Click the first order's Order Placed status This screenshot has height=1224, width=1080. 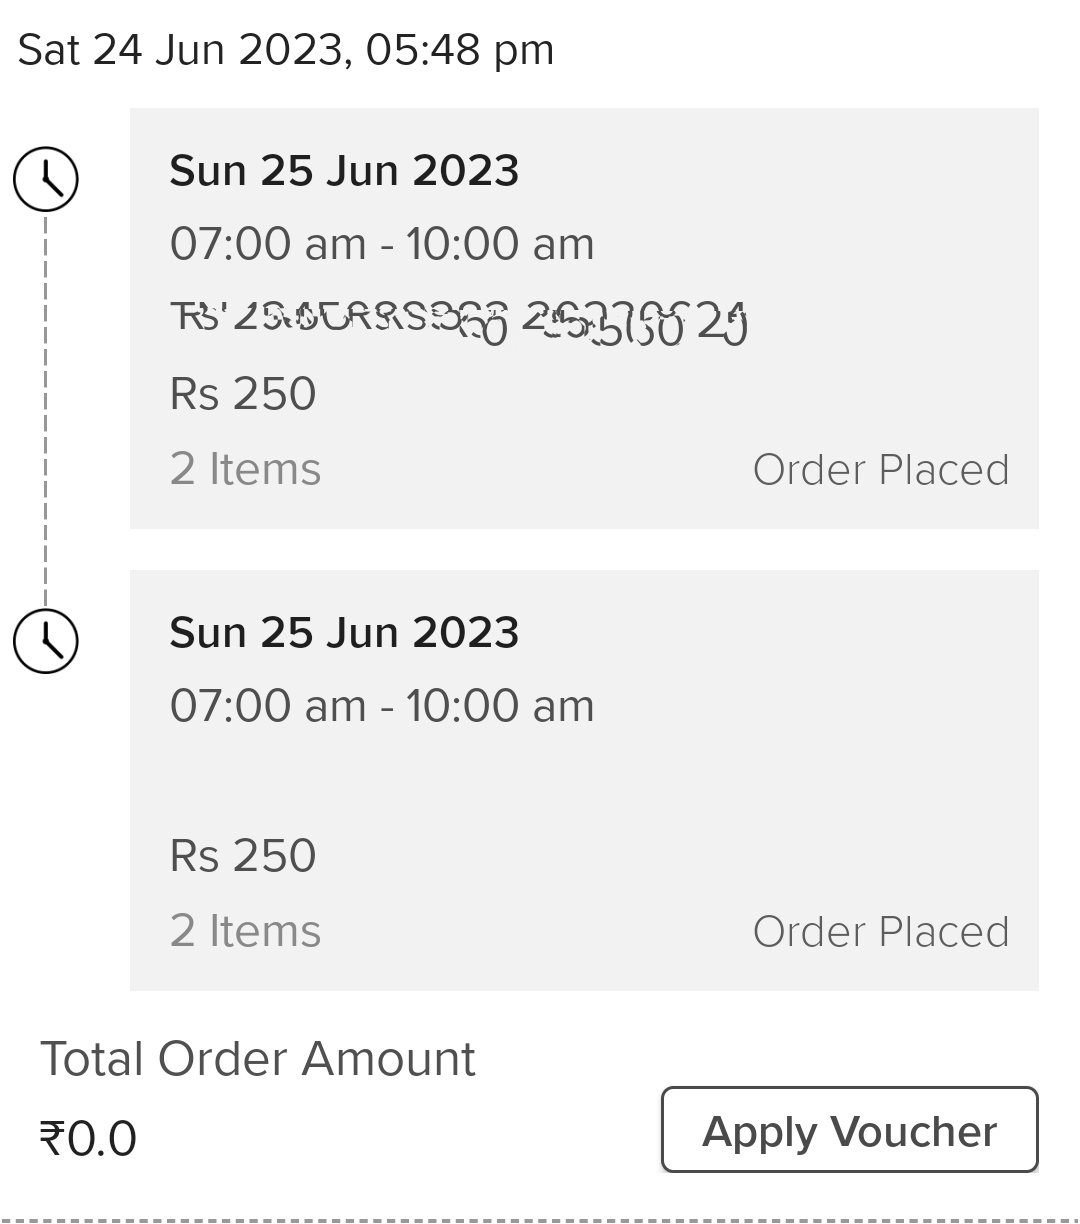(880, 470)
